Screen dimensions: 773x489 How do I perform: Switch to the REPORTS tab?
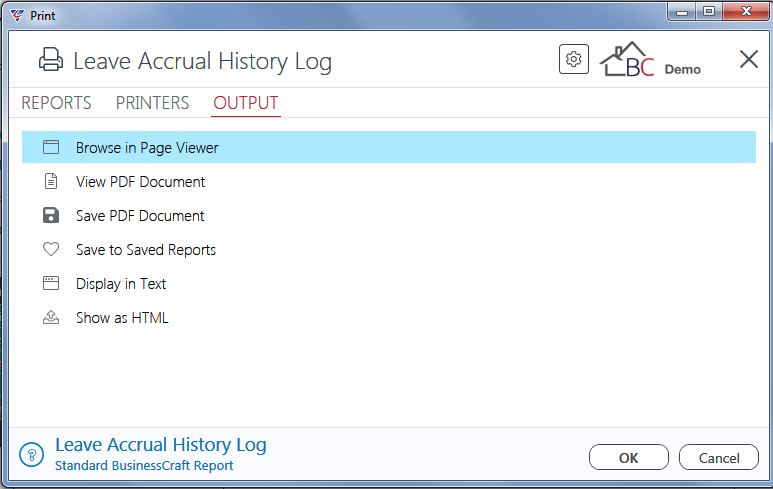point(56,103)
